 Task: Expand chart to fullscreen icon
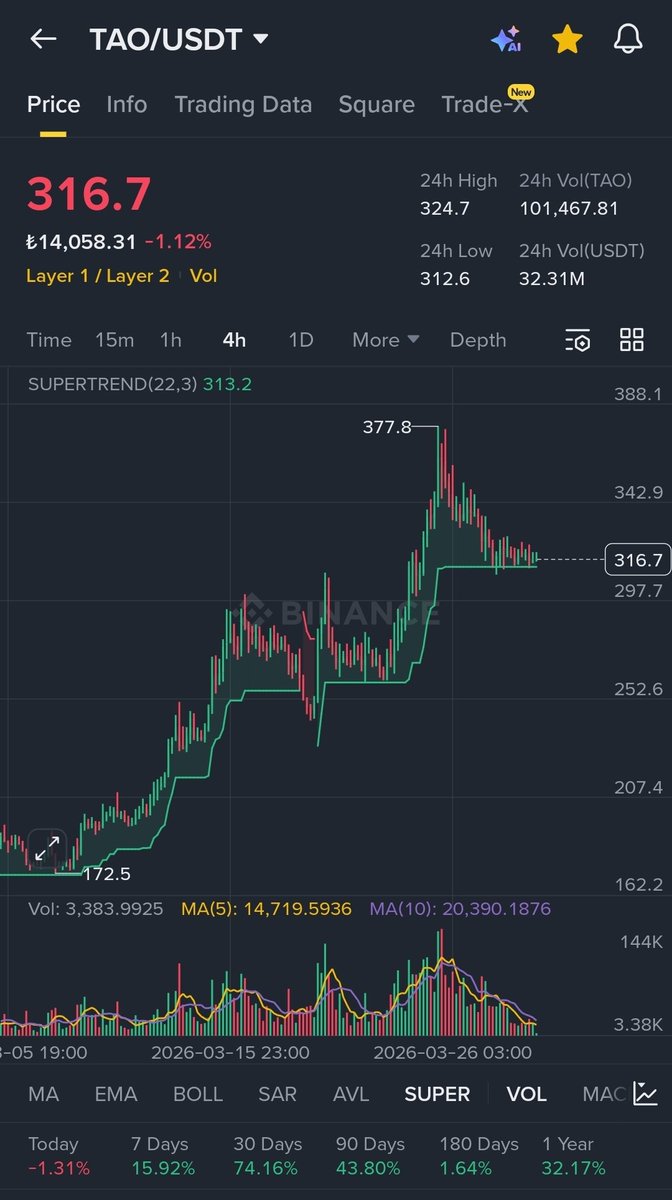[x=47, y=849]
